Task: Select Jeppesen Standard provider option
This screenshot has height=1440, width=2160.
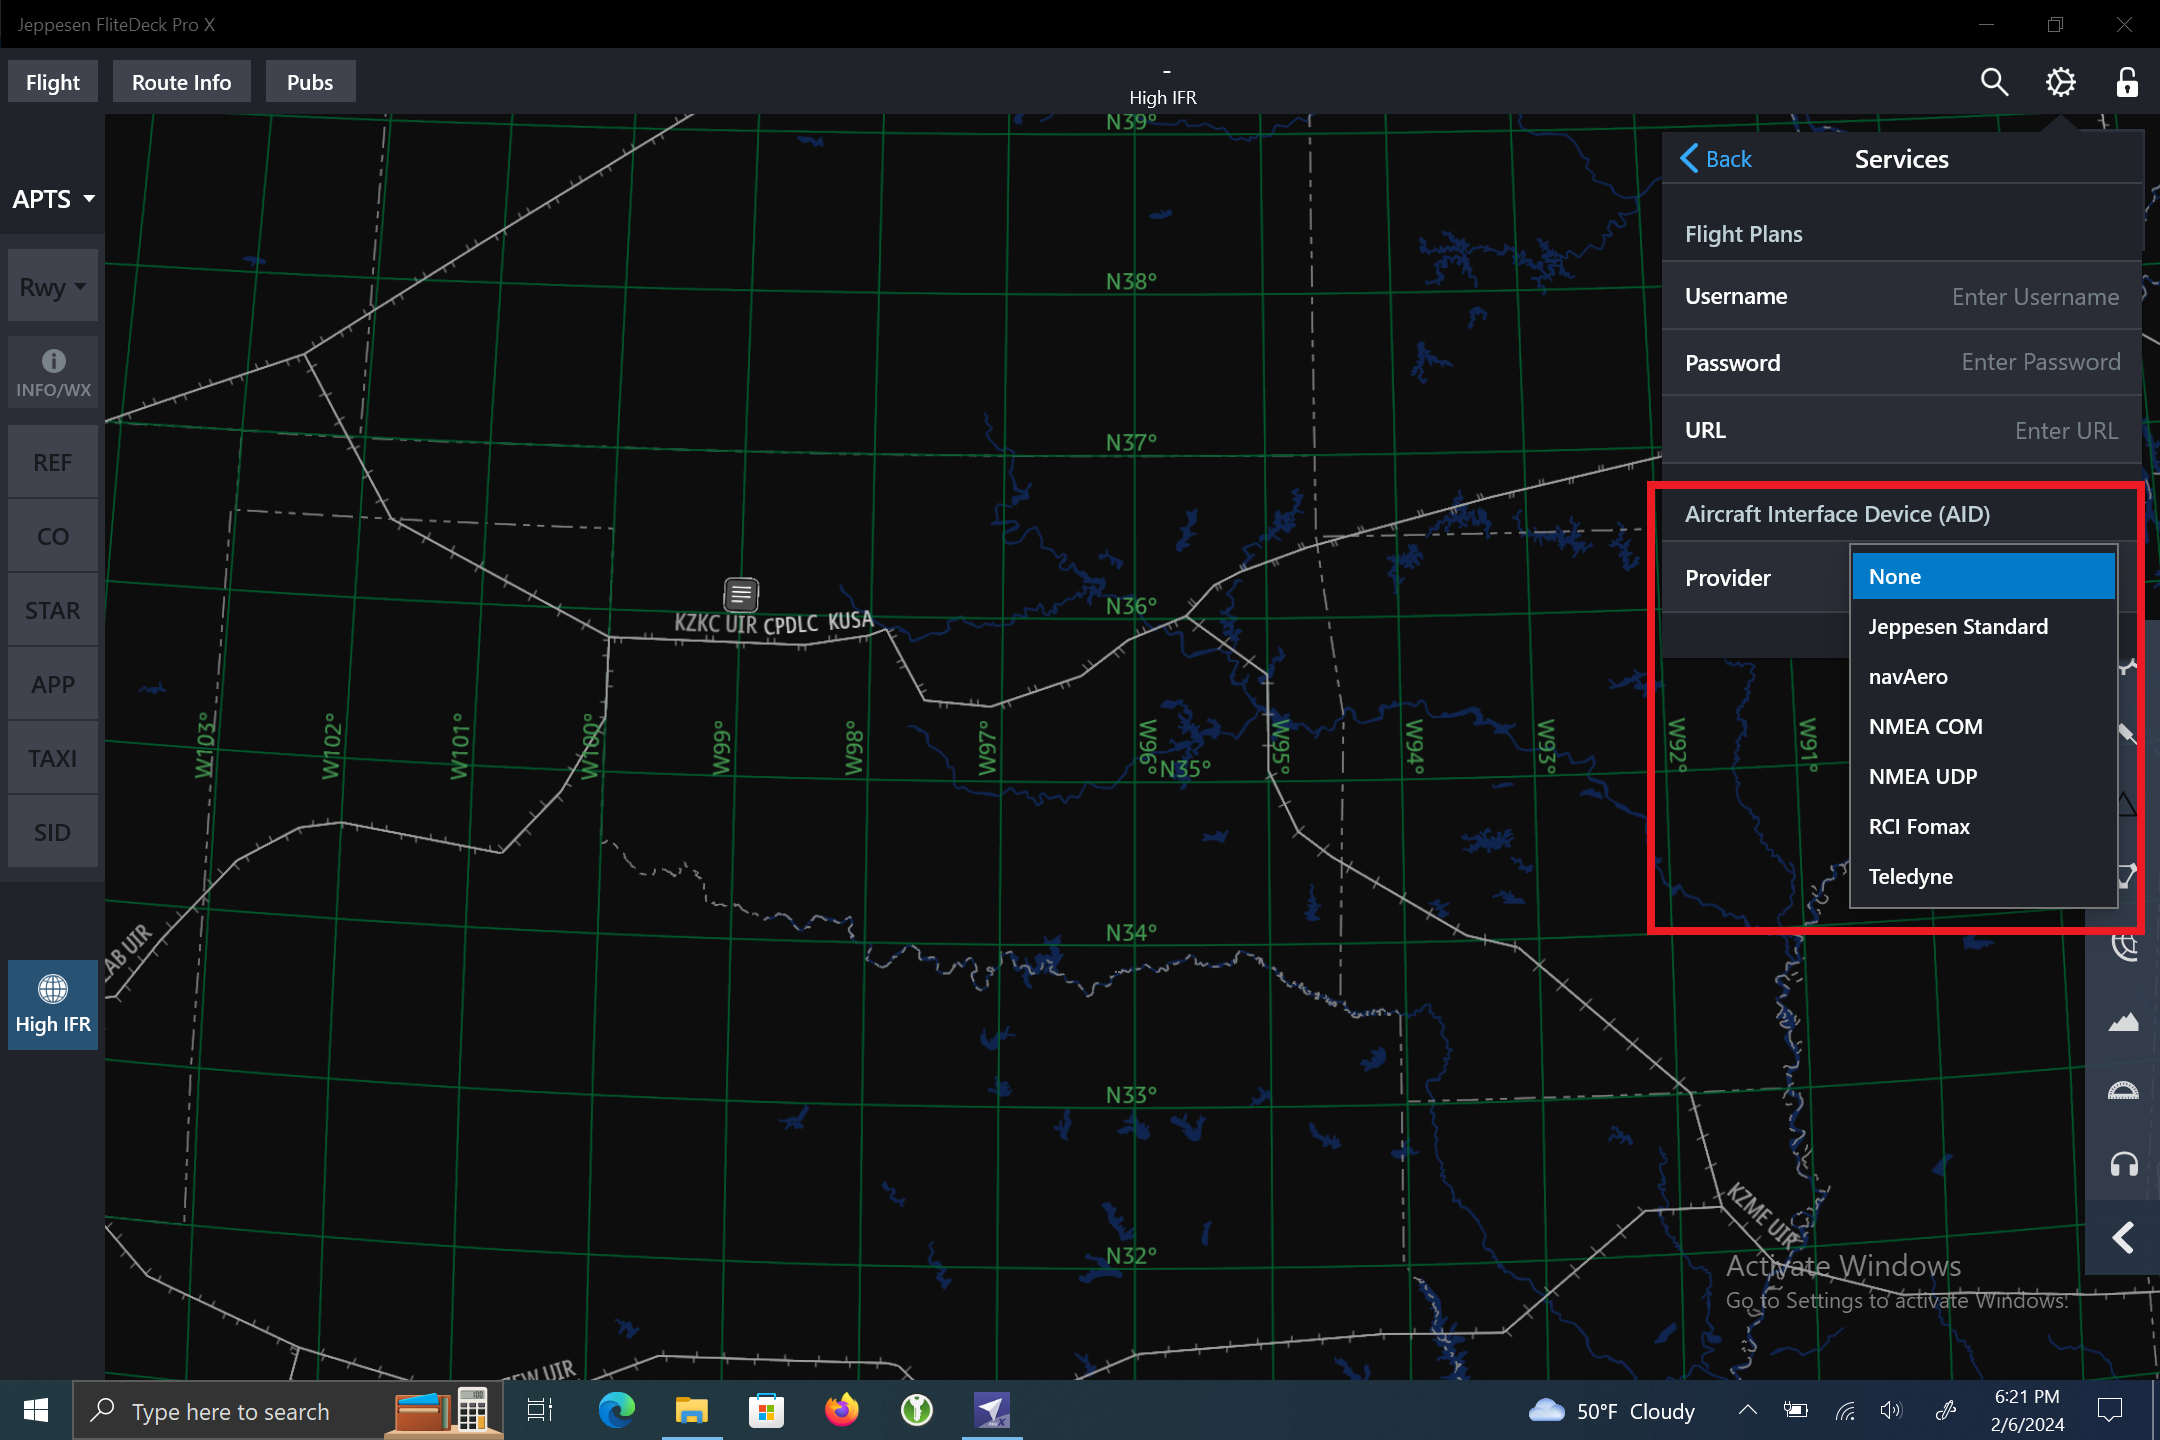Action: 1983,627
